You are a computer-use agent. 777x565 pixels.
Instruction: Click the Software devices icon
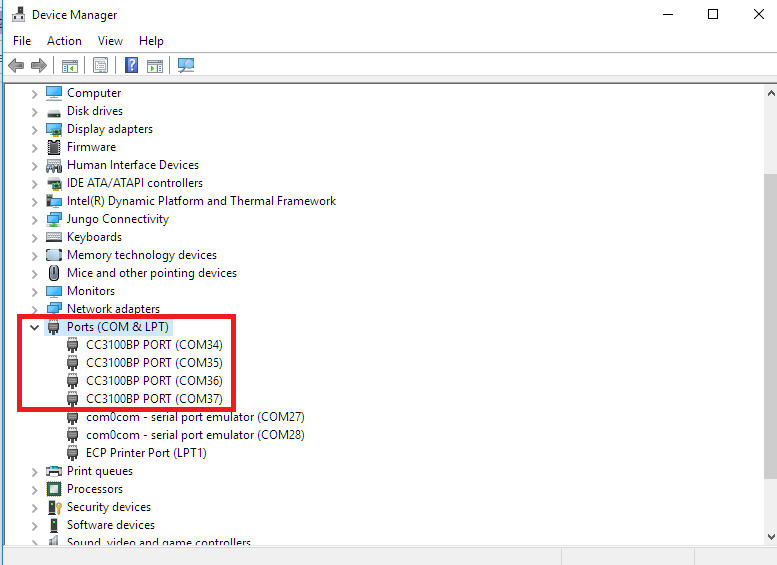(54, 525)
